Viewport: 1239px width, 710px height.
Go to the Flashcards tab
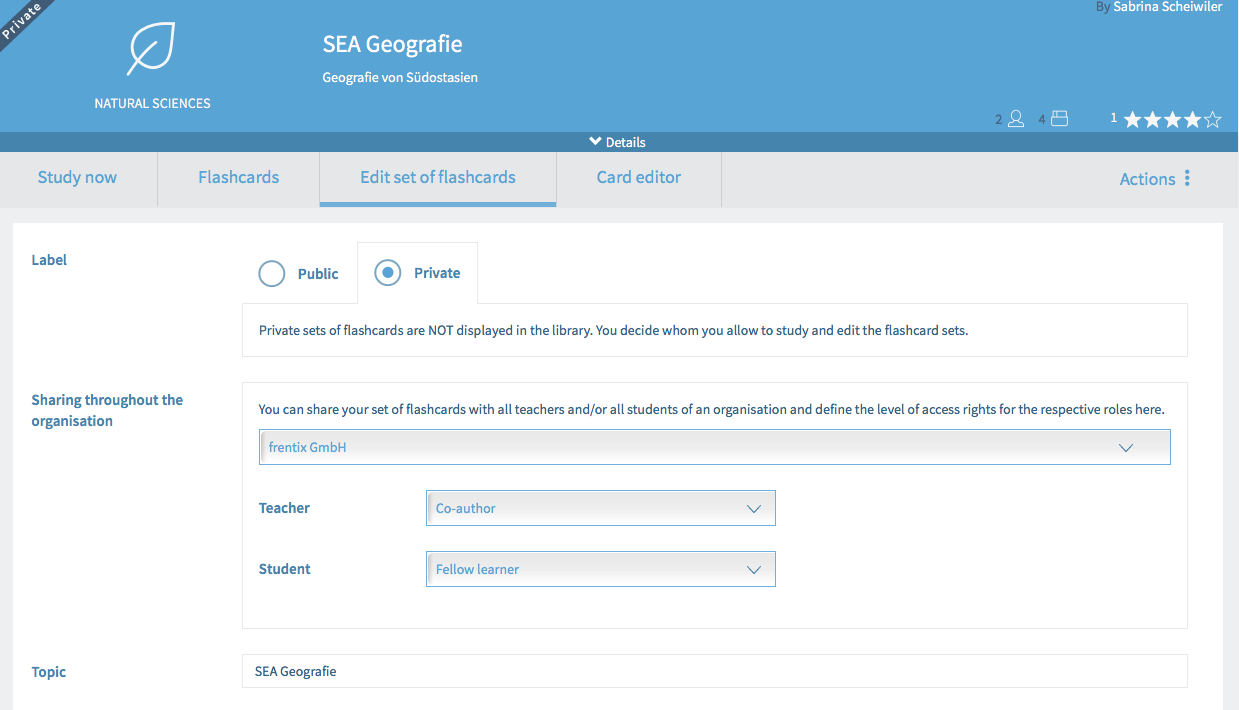[x=238, y=178]
